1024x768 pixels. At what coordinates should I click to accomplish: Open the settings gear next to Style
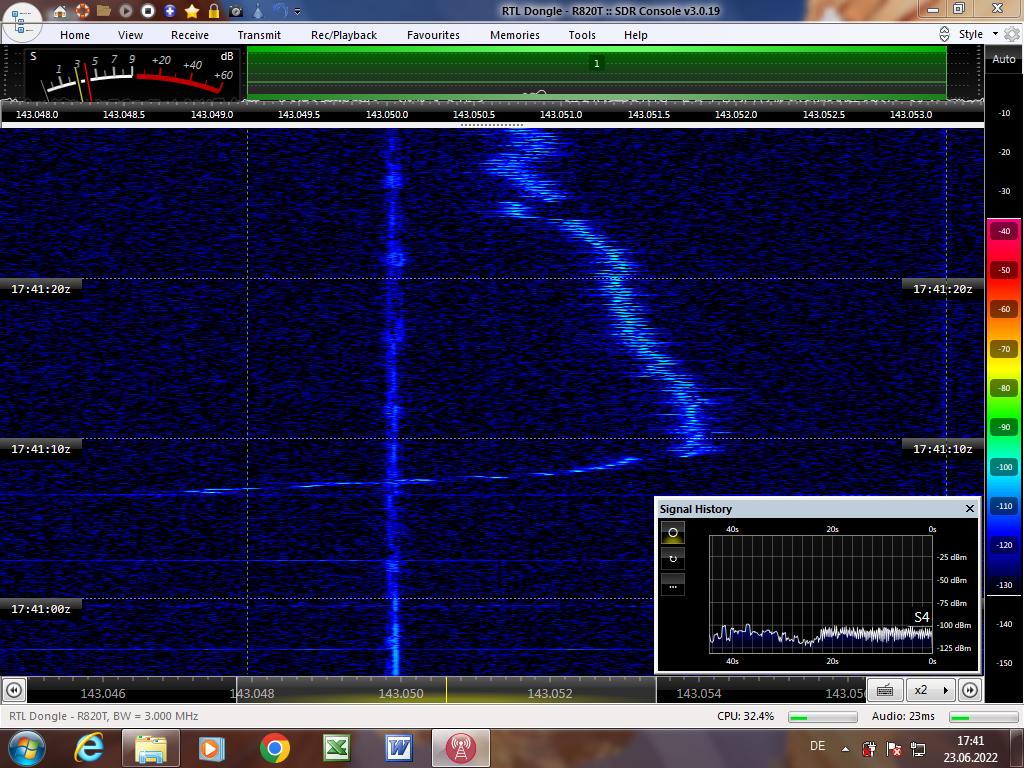[x=1012, y=34]
